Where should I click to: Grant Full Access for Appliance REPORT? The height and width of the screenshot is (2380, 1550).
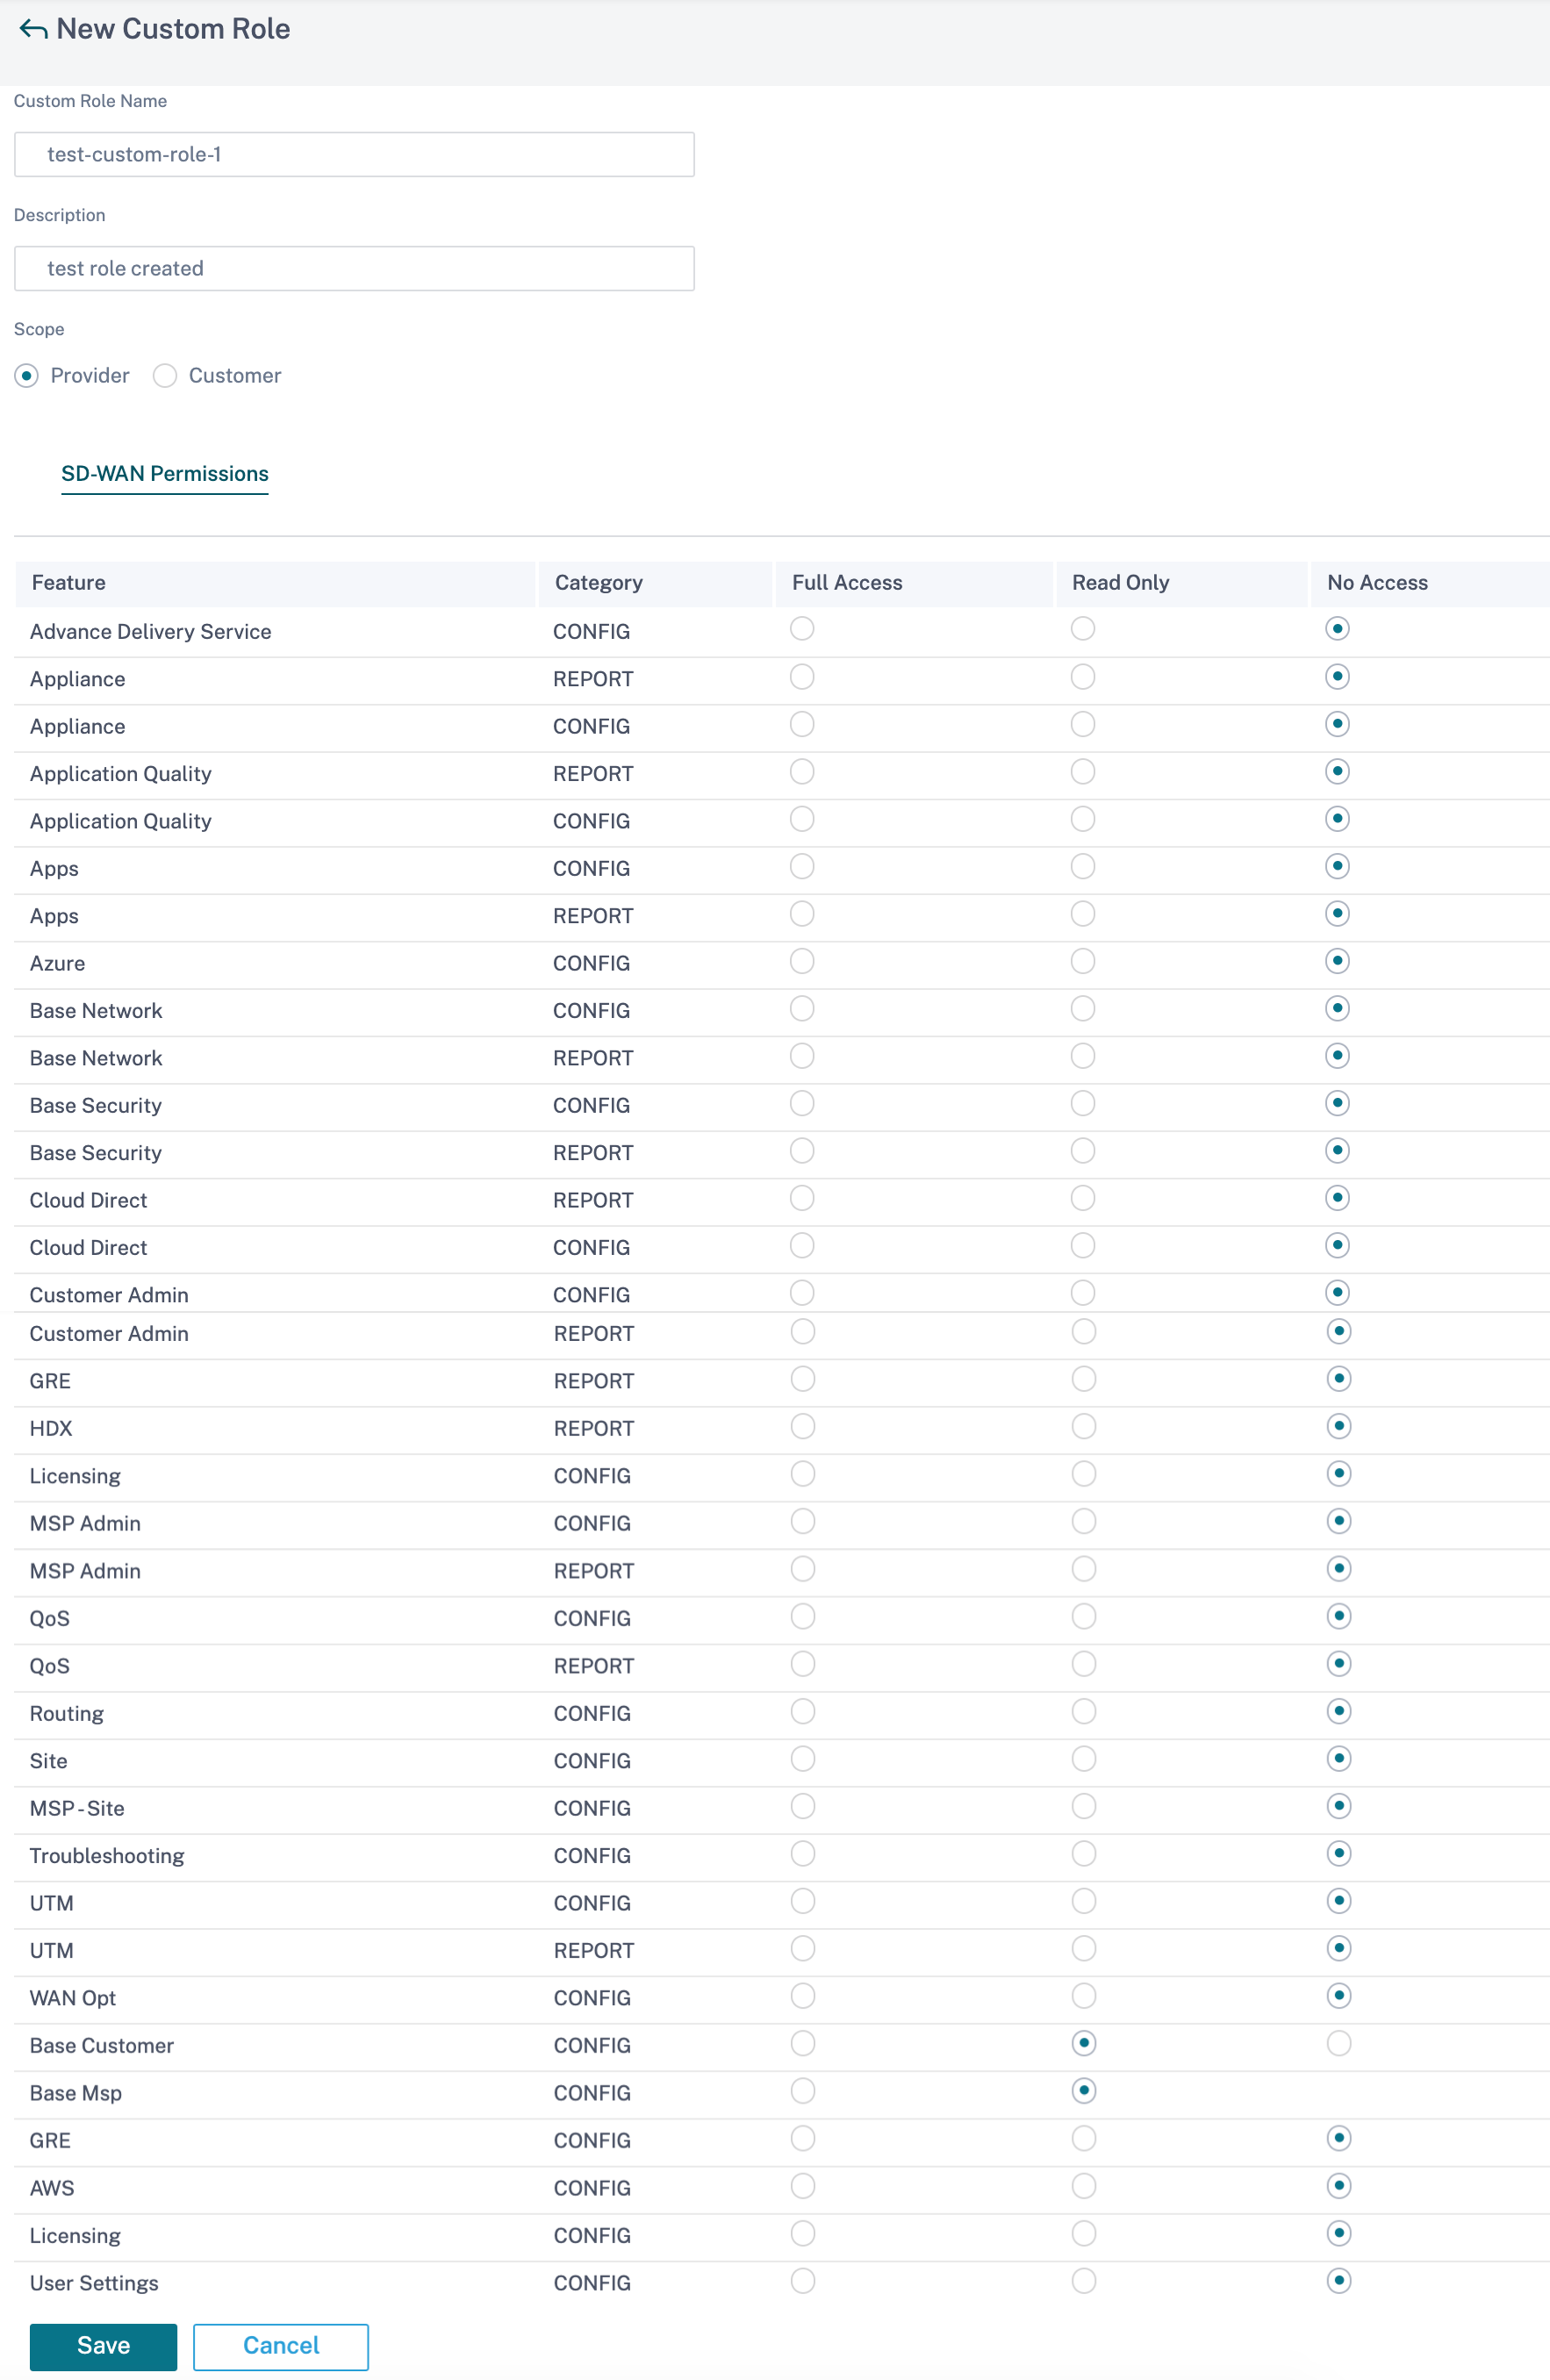[x=802, y=677]
